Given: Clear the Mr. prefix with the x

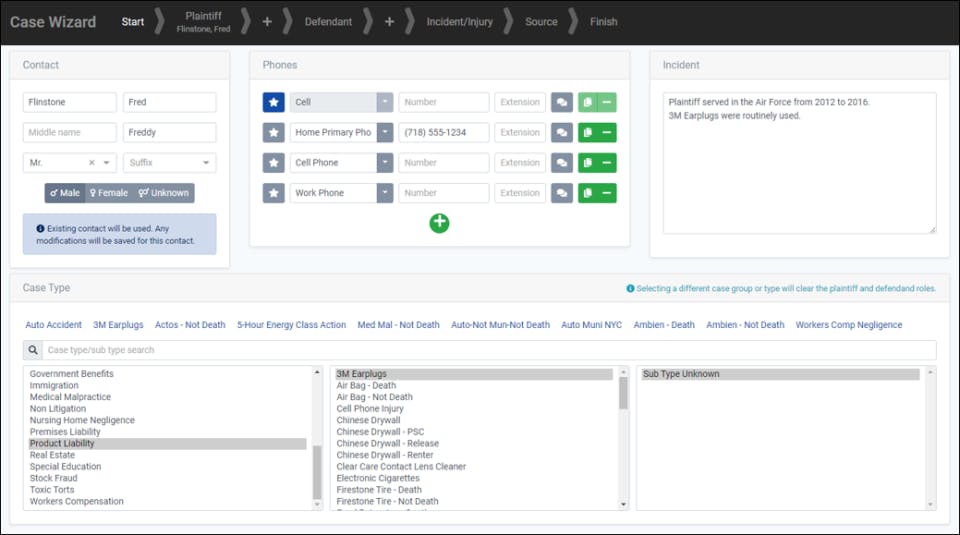Looking at the screenshot, I should click(92, 163).
